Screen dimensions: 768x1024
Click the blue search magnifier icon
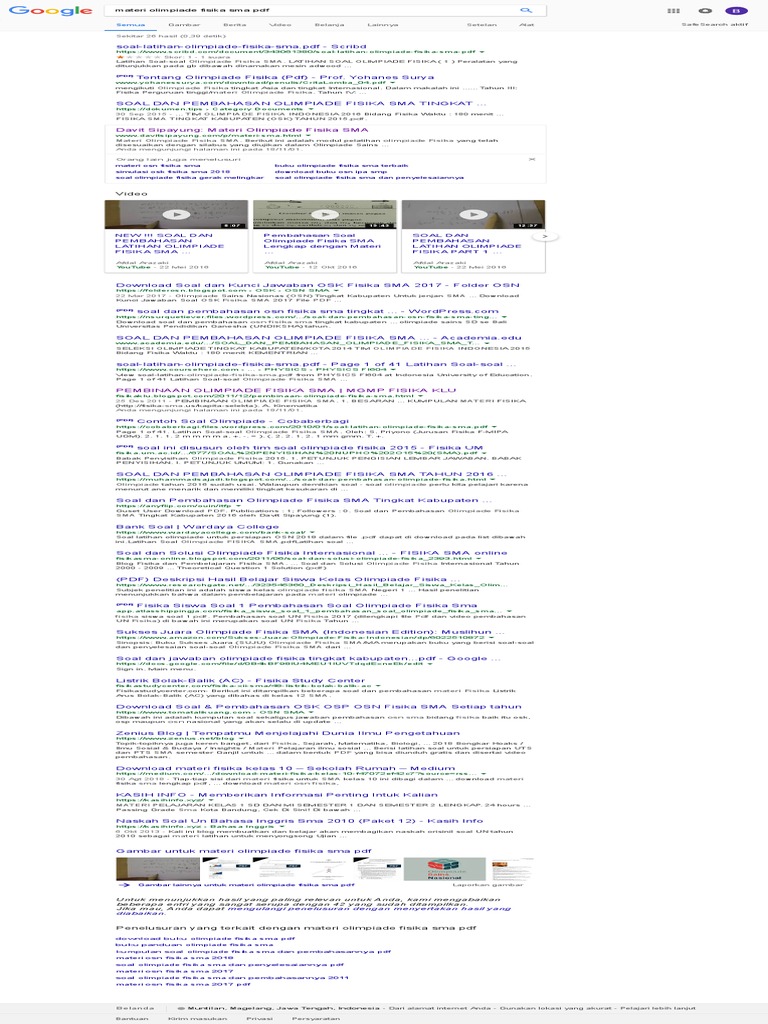tap(526, 10)
